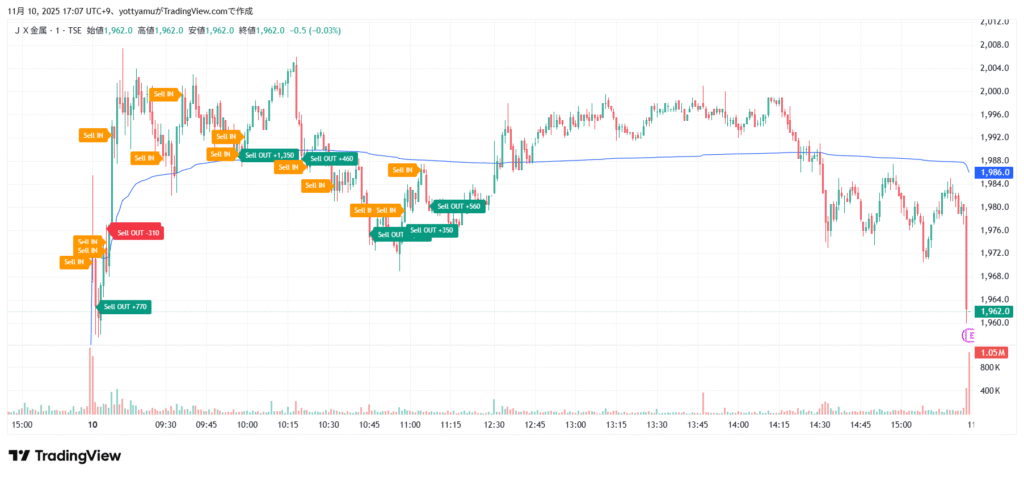This screenshot has width=1024, height=477.
Task: Click the TradingView logo
Action: pos(65,456)
